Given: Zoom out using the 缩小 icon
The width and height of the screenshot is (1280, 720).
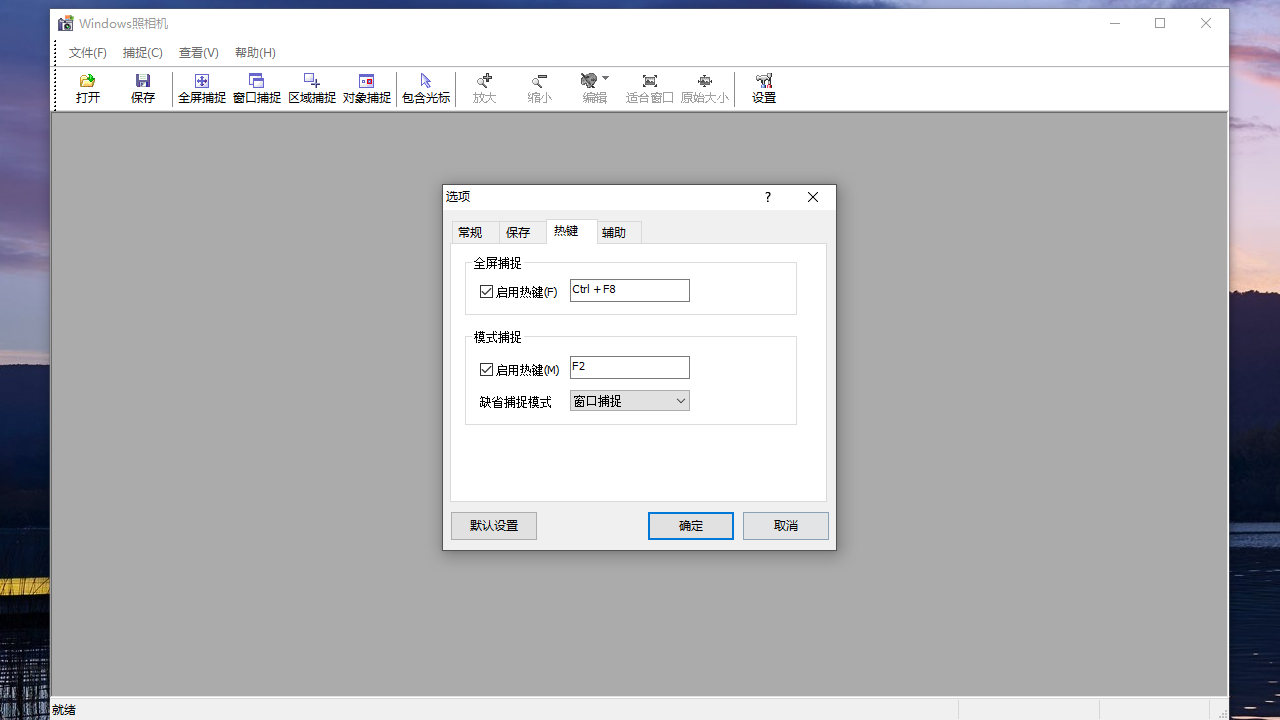Looking at the screenshot, I should point(539,88).
